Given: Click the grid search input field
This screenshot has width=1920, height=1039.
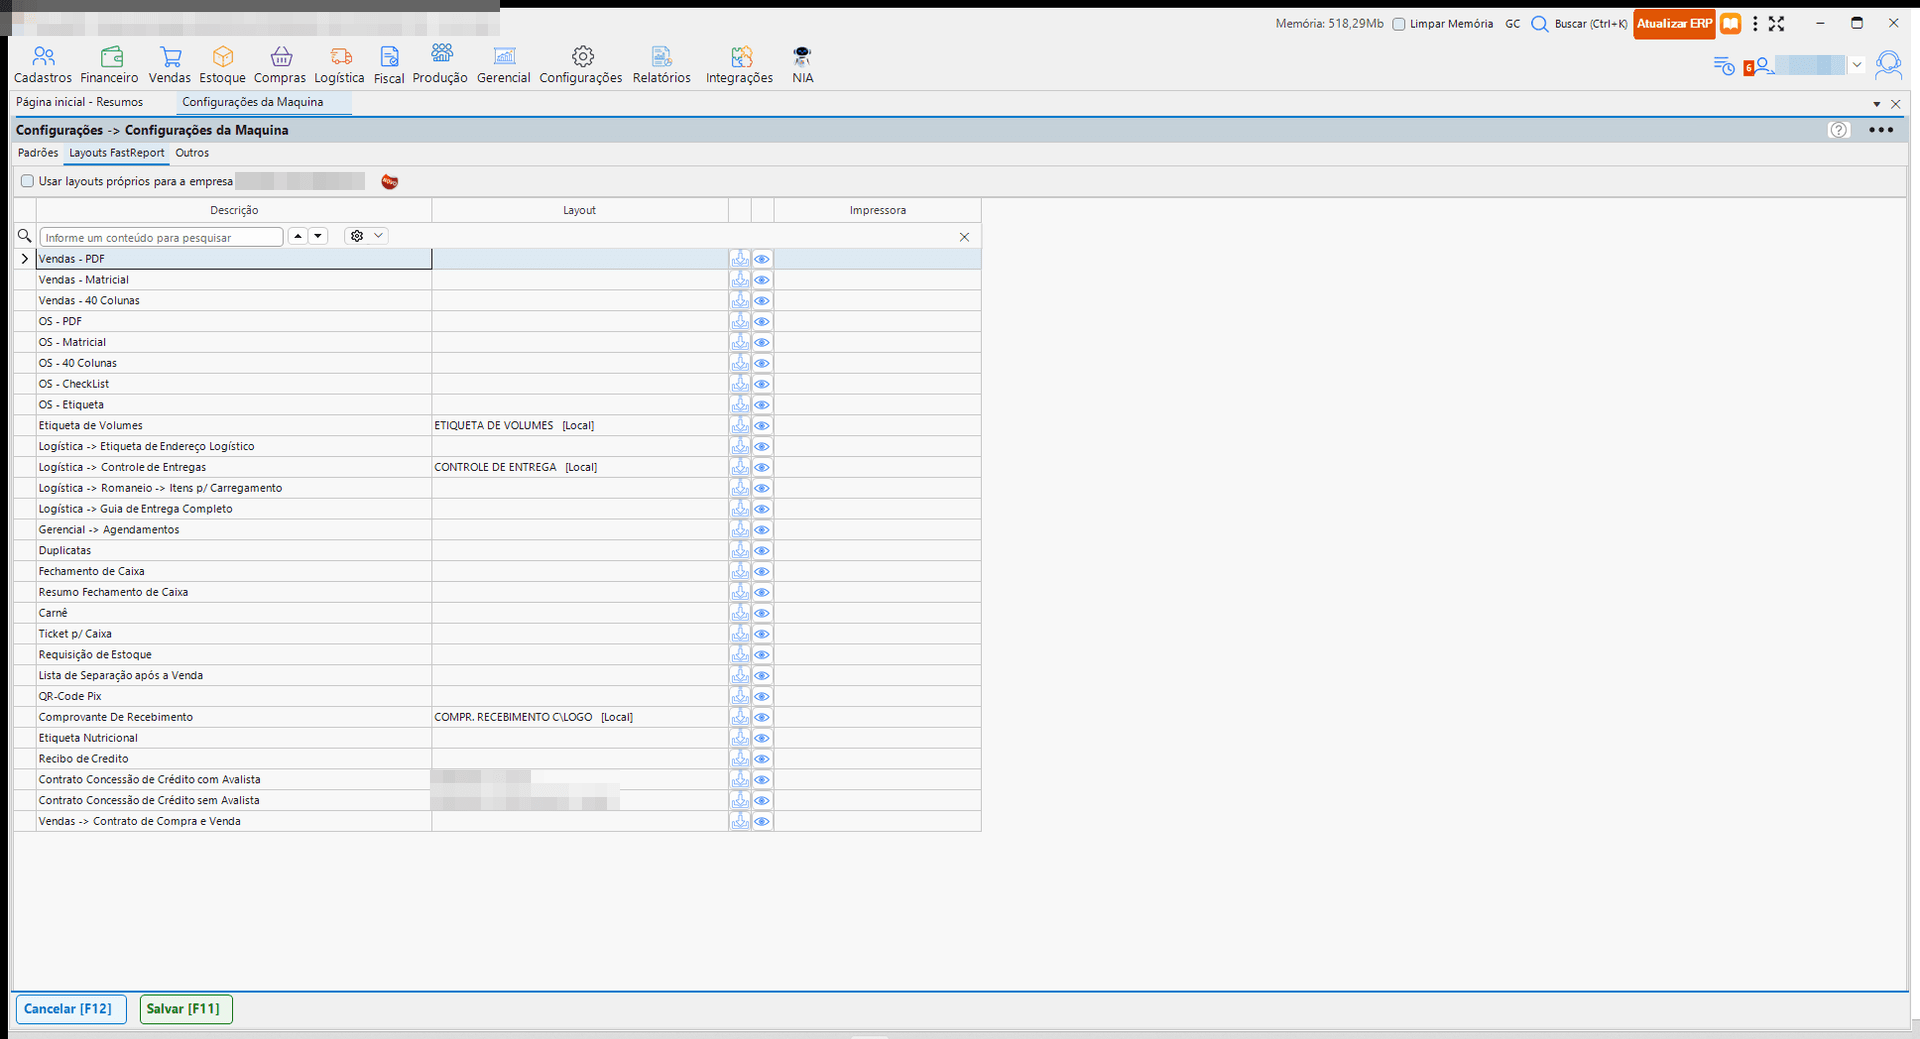Looking at the screenshot, I should (x=162, y=237).
